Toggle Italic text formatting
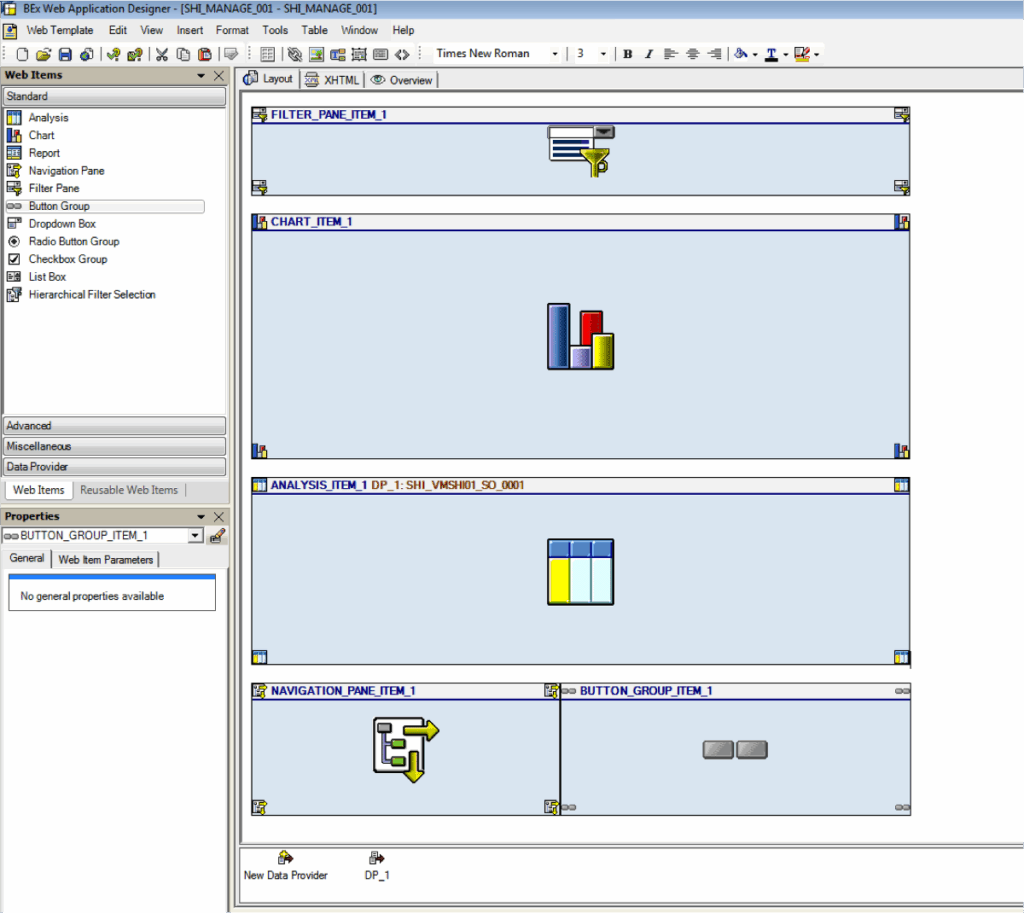 click(x=648, y=54)
